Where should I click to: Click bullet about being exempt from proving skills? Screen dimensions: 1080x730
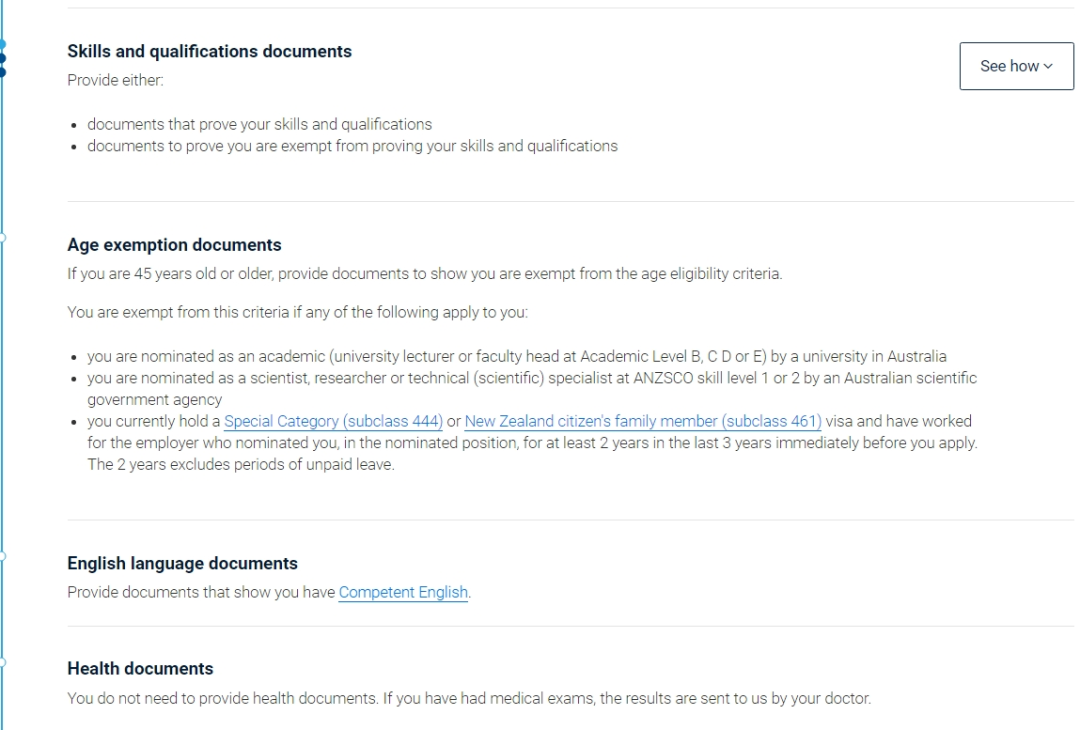[x=352, y=146]
